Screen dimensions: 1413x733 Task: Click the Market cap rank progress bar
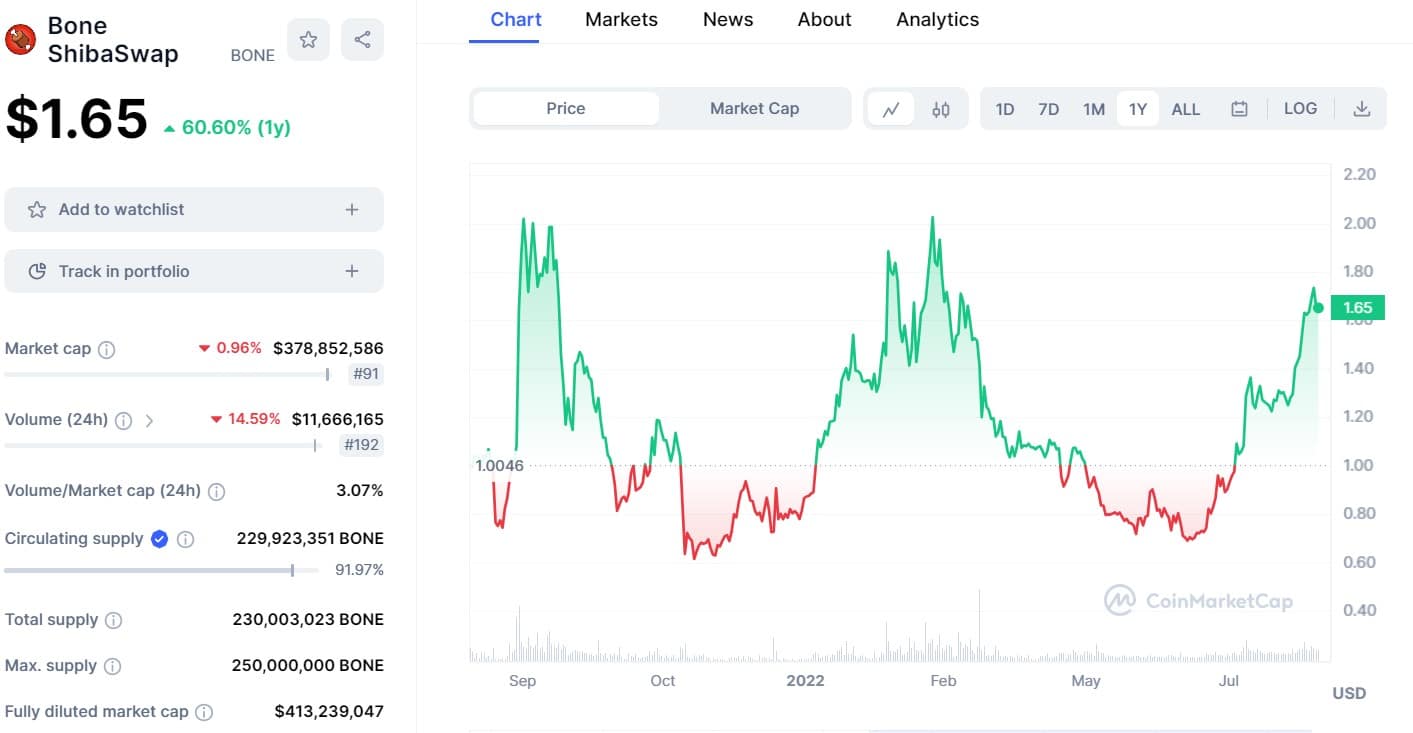coord(168,375)
